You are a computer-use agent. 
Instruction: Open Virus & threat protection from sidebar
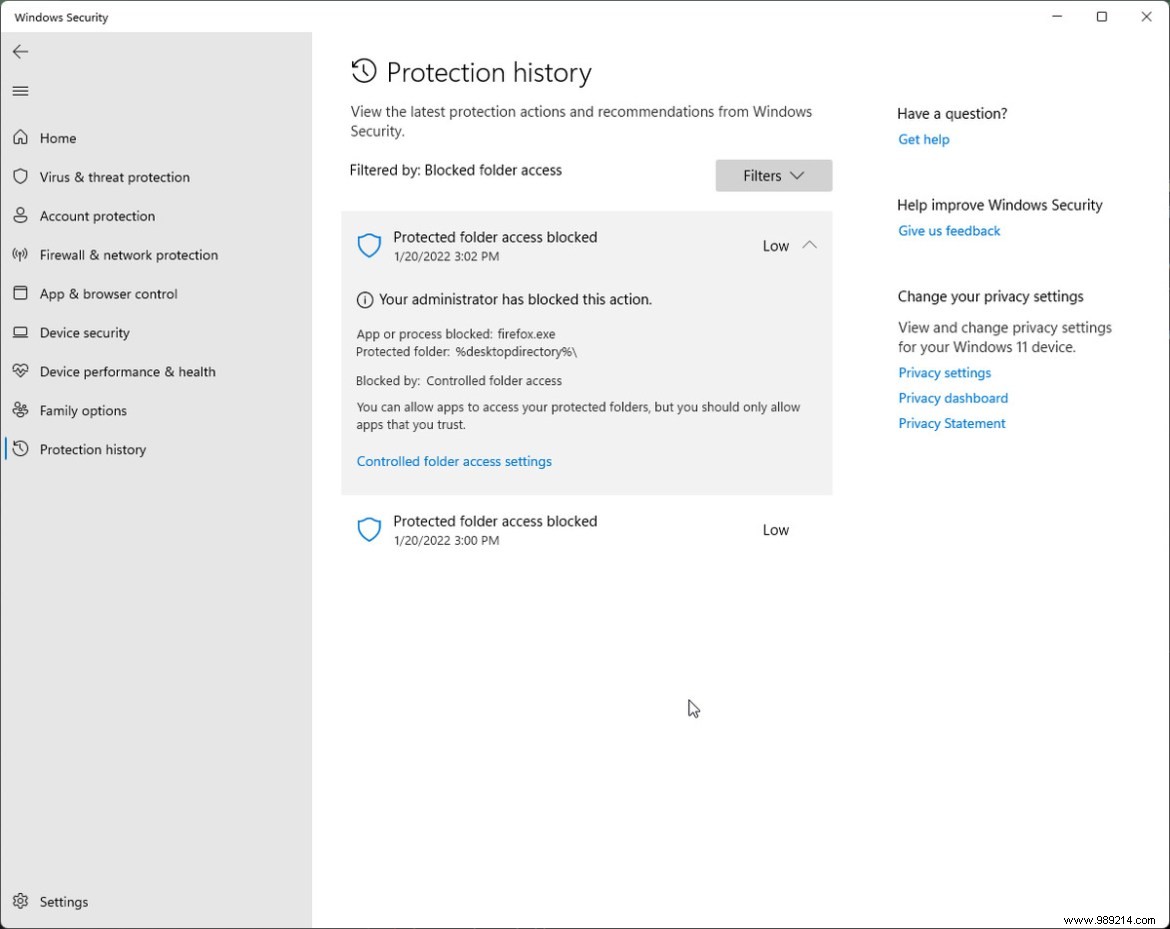[114, 177]
